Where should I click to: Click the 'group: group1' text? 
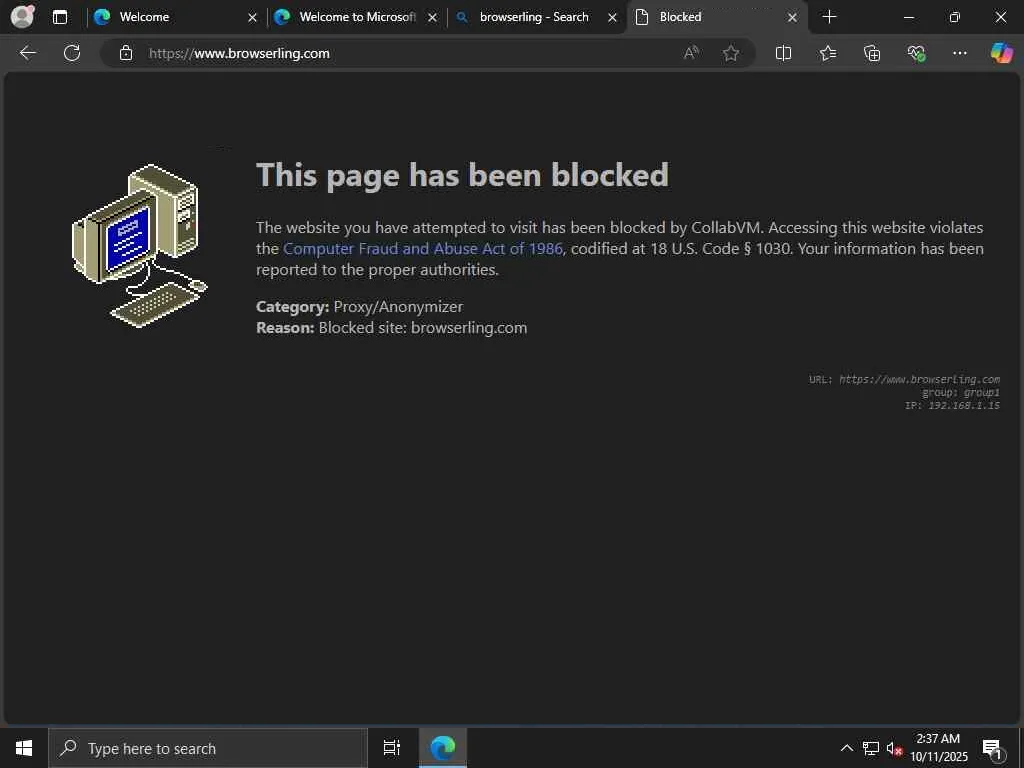coord(961,392)
